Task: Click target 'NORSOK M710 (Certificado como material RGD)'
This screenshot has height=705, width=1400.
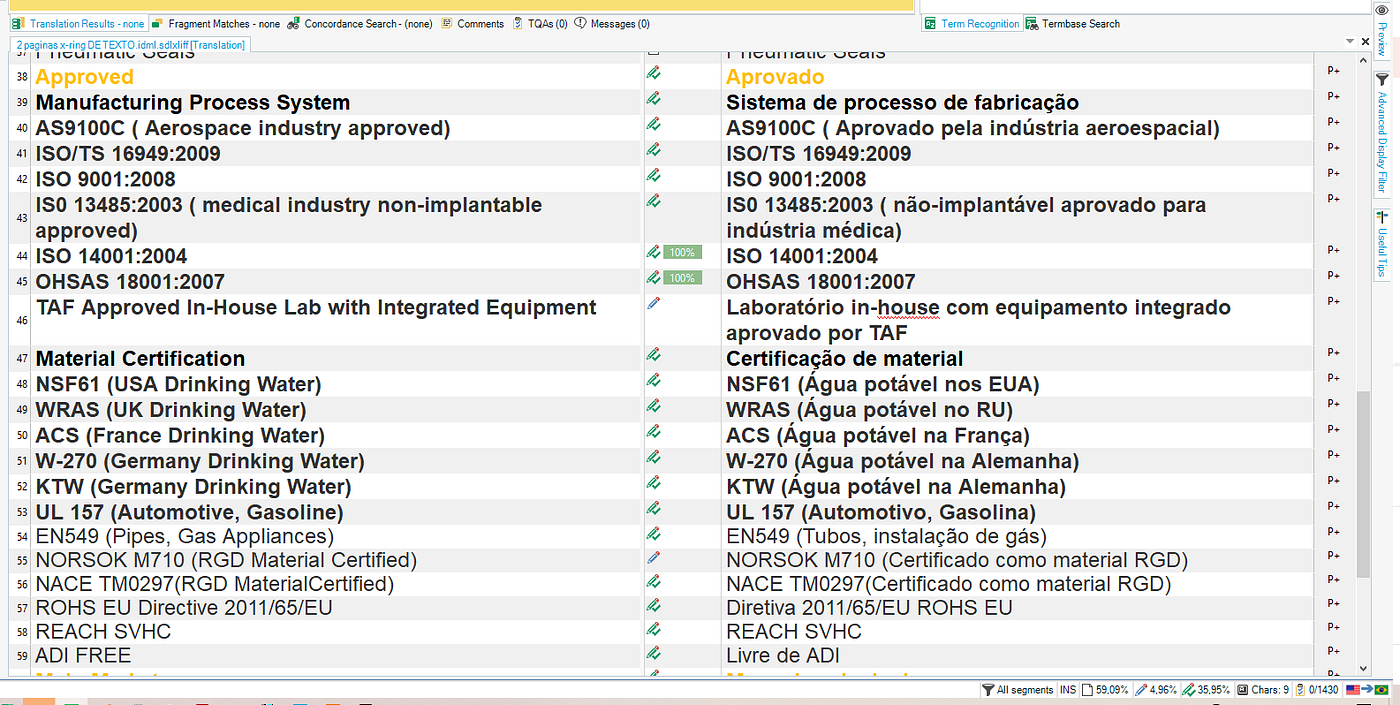Action: (x=957, y=560)
